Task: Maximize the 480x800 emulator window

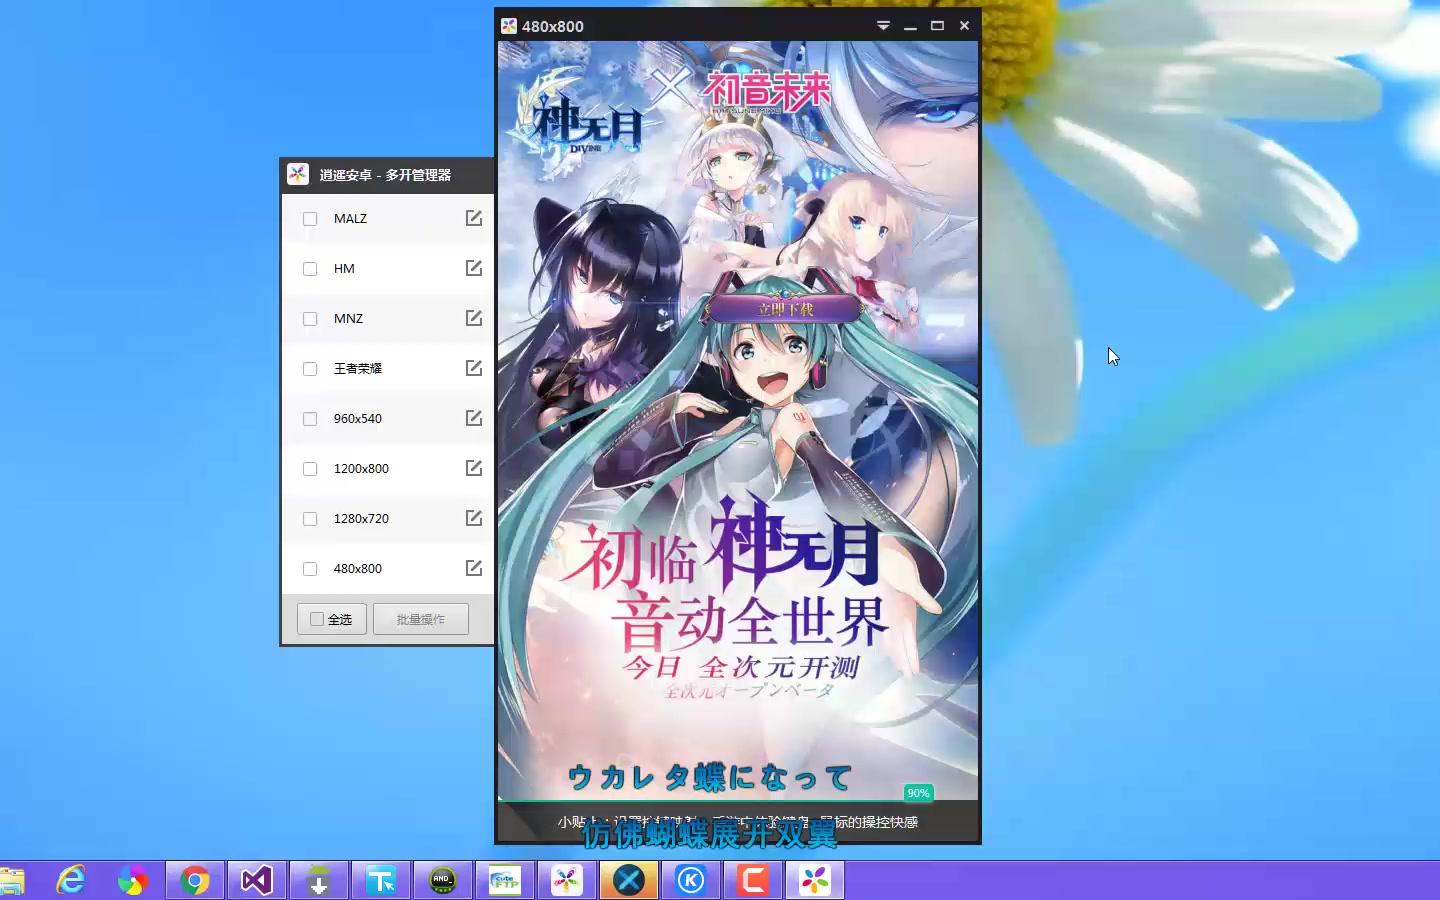Action: coord(937,26)
